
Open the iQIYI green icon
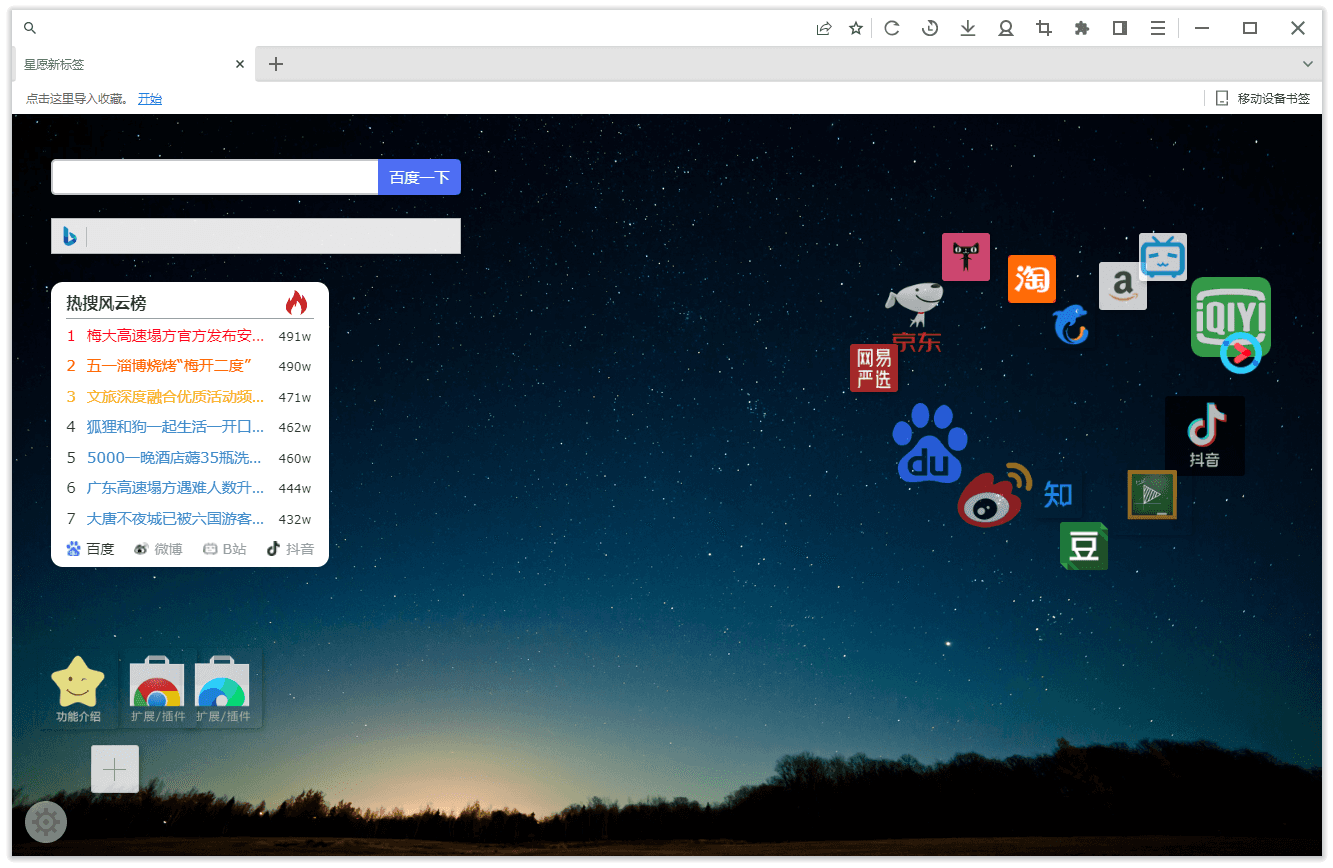(x=1230, y=317)
